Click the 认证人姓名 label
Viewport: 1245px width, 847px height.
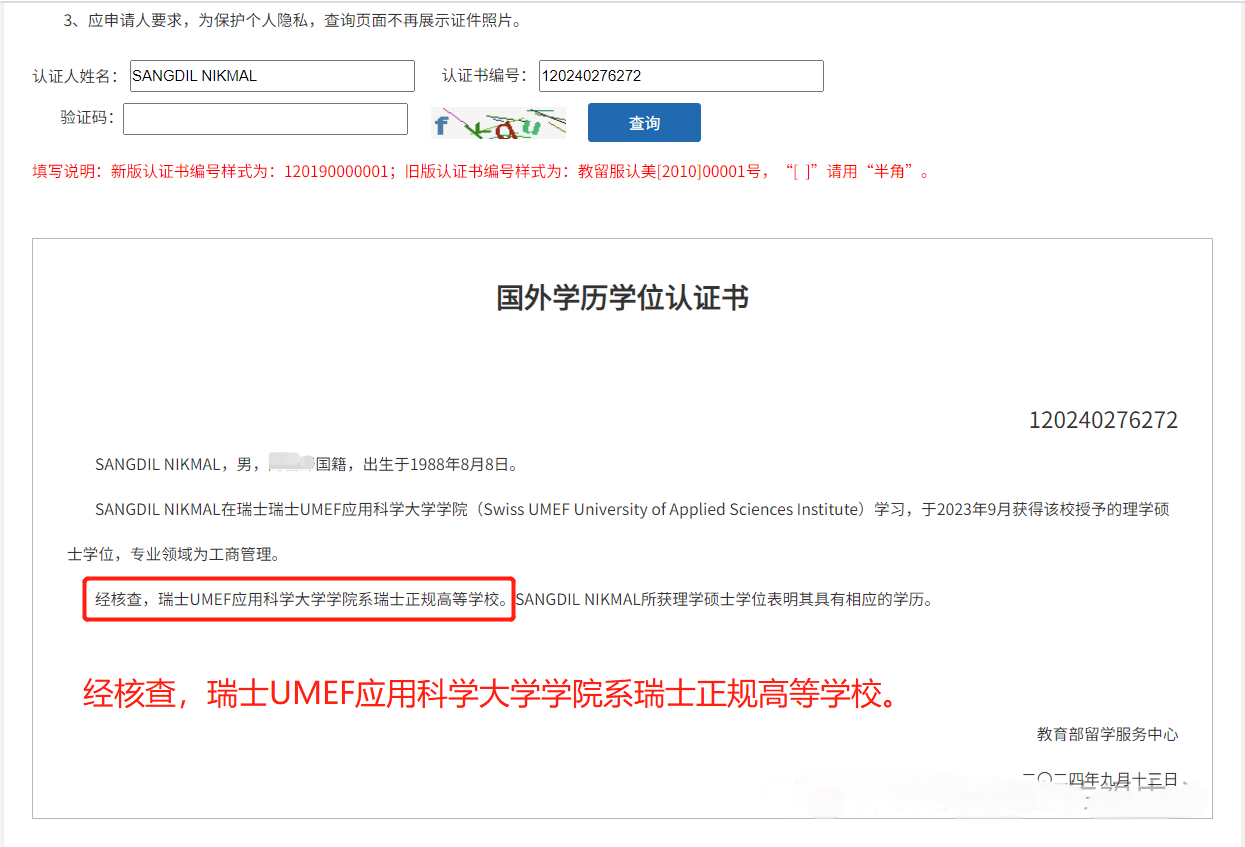(76, 76)
